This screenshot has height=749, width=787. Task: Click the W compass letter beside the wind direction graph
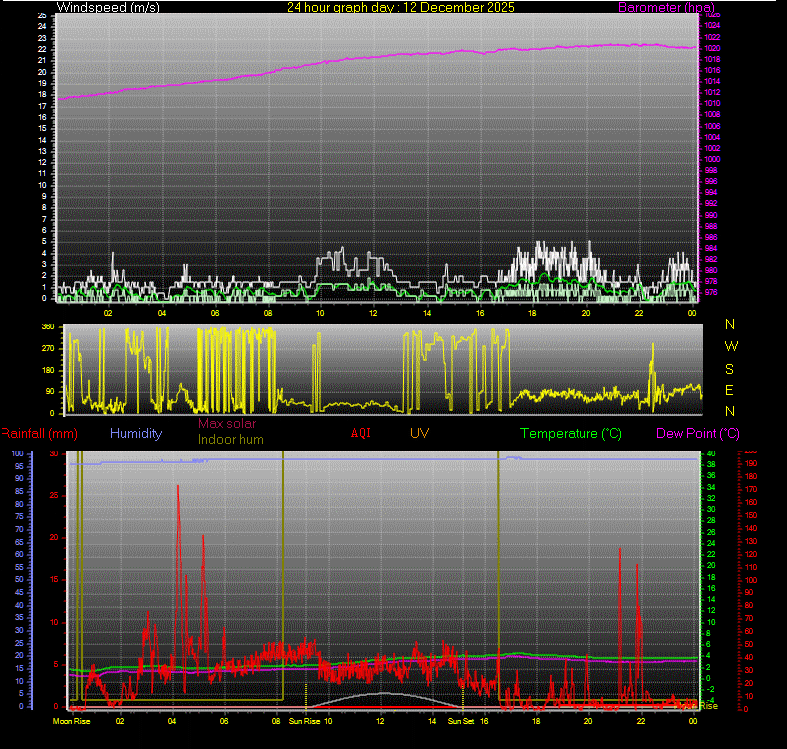(x=731, y=346)
